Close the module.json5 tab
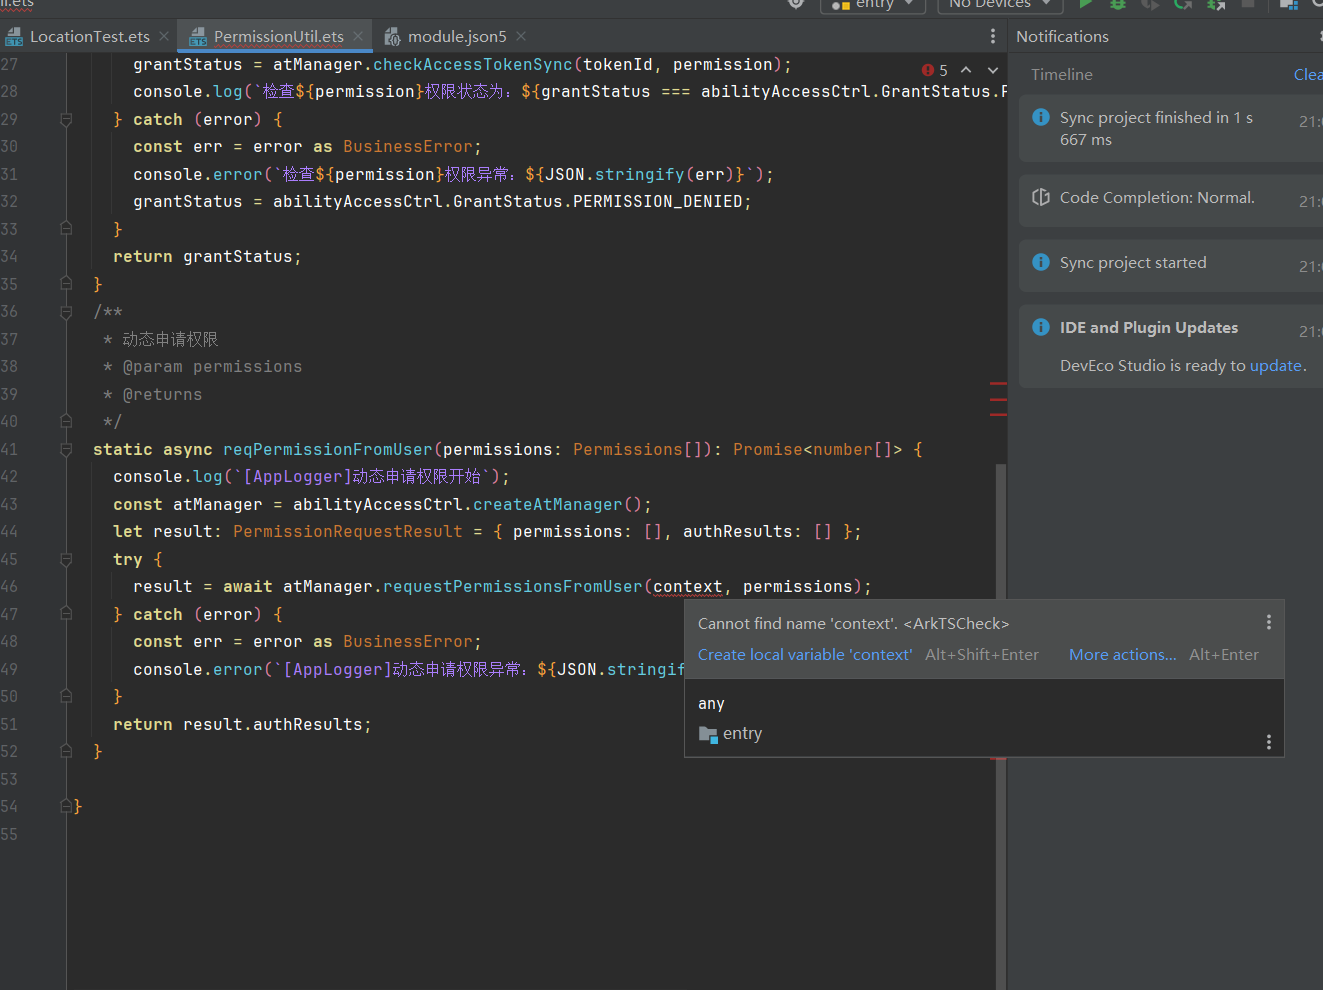Image resolution: width=1323 pixels, height=990 pixels. (x=521, y=36)
